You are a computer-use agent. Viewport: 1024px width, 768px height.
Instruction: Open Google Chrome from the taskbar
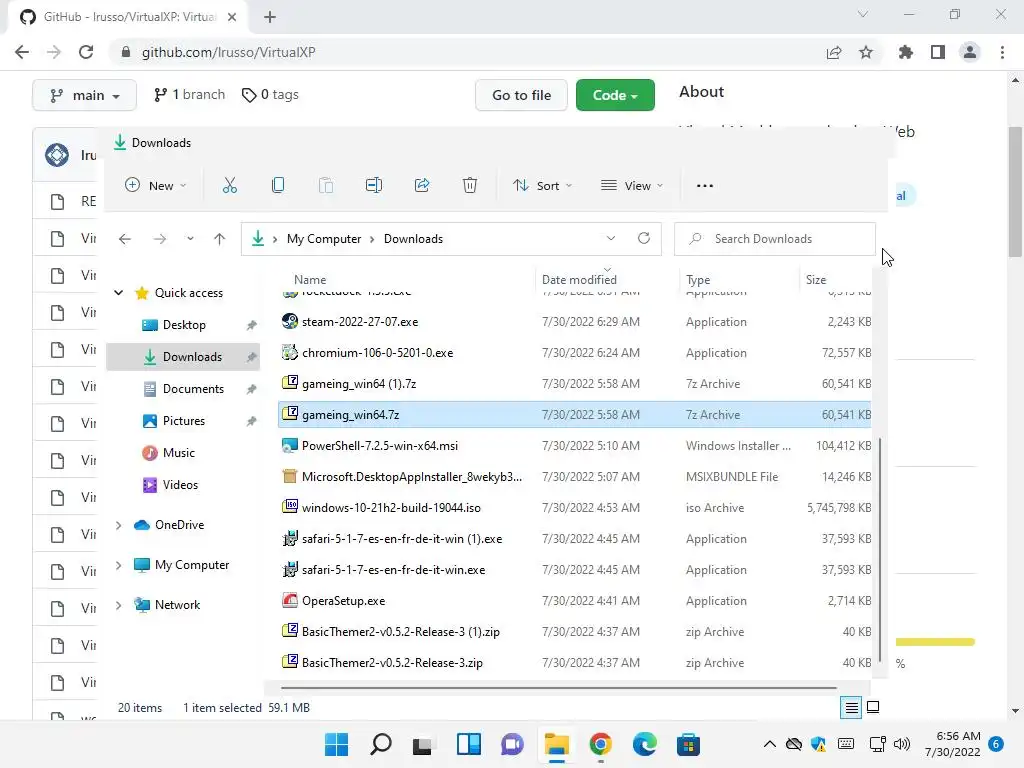(x=600, y=744)
